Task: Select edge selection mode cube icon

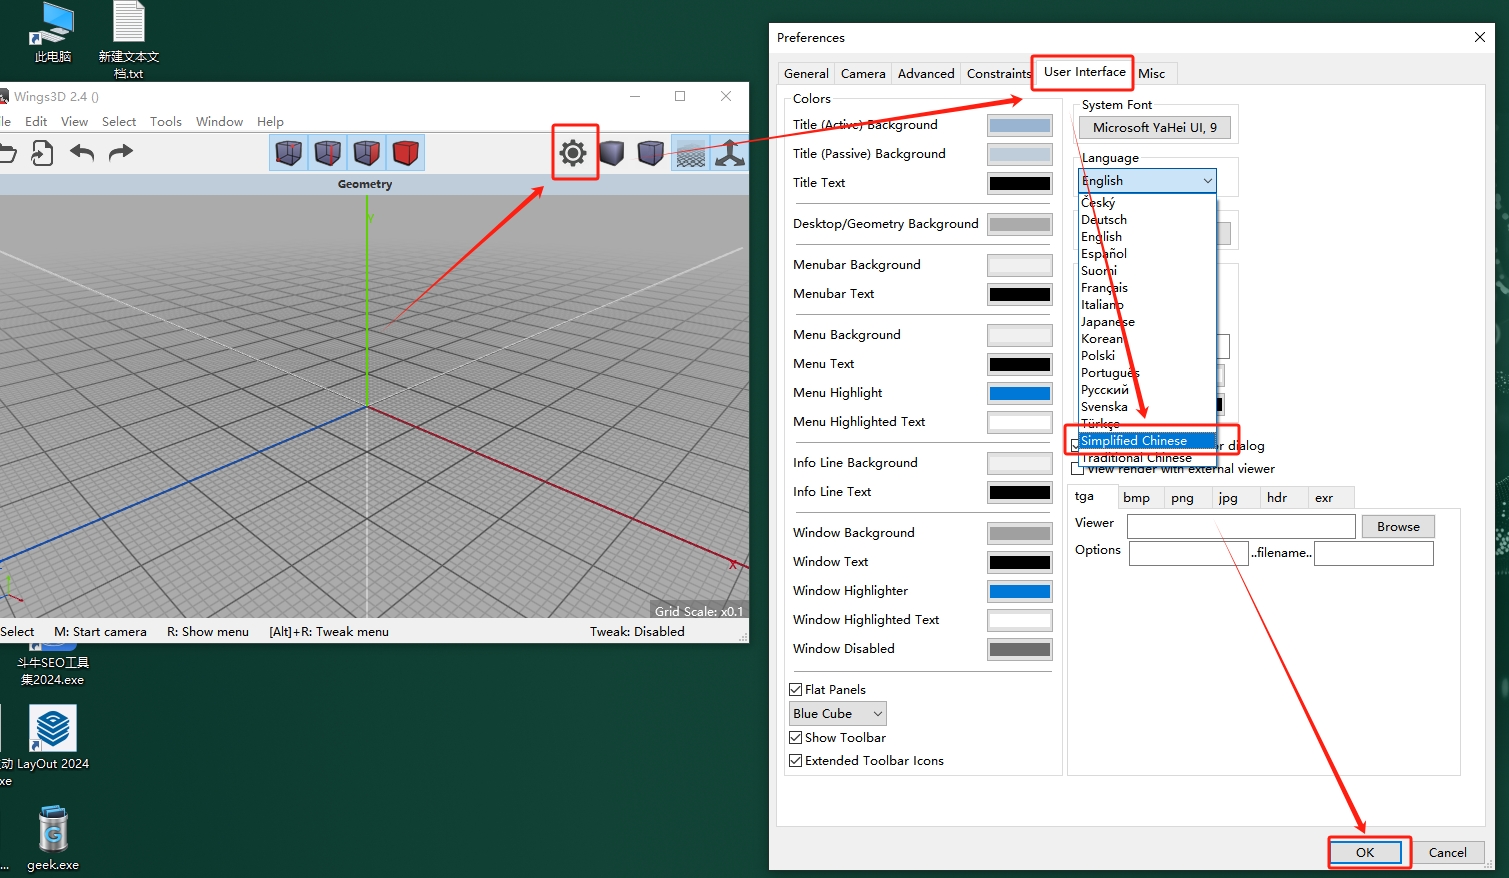Action: pos(328,153)
